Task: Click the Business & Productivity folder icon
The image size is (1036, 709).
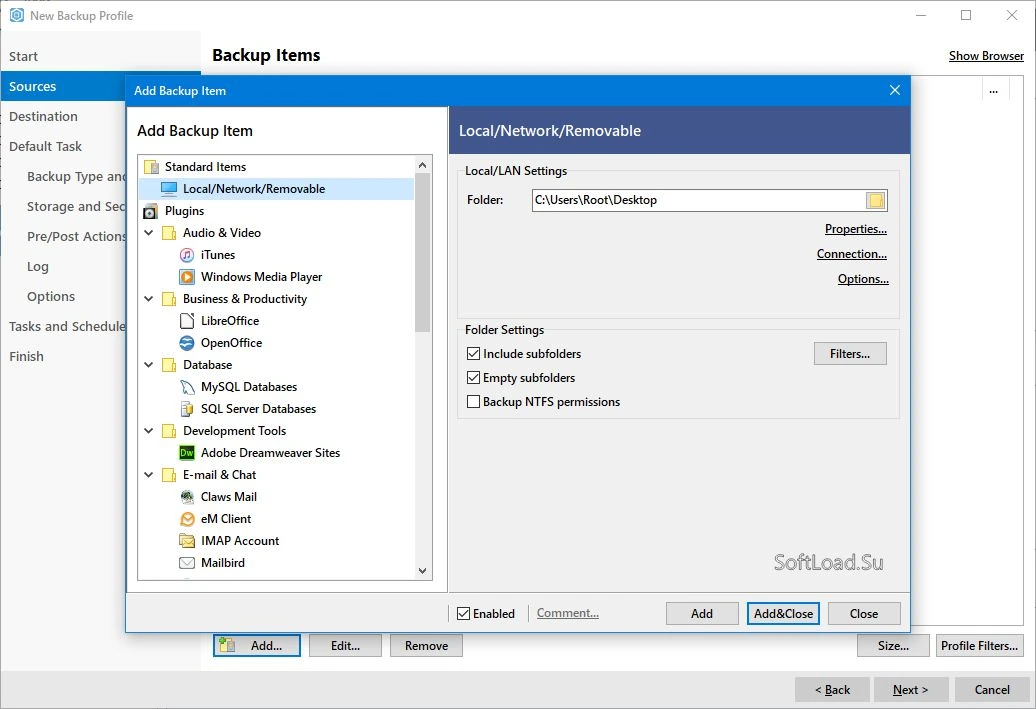Action: (x=169, y=299)
